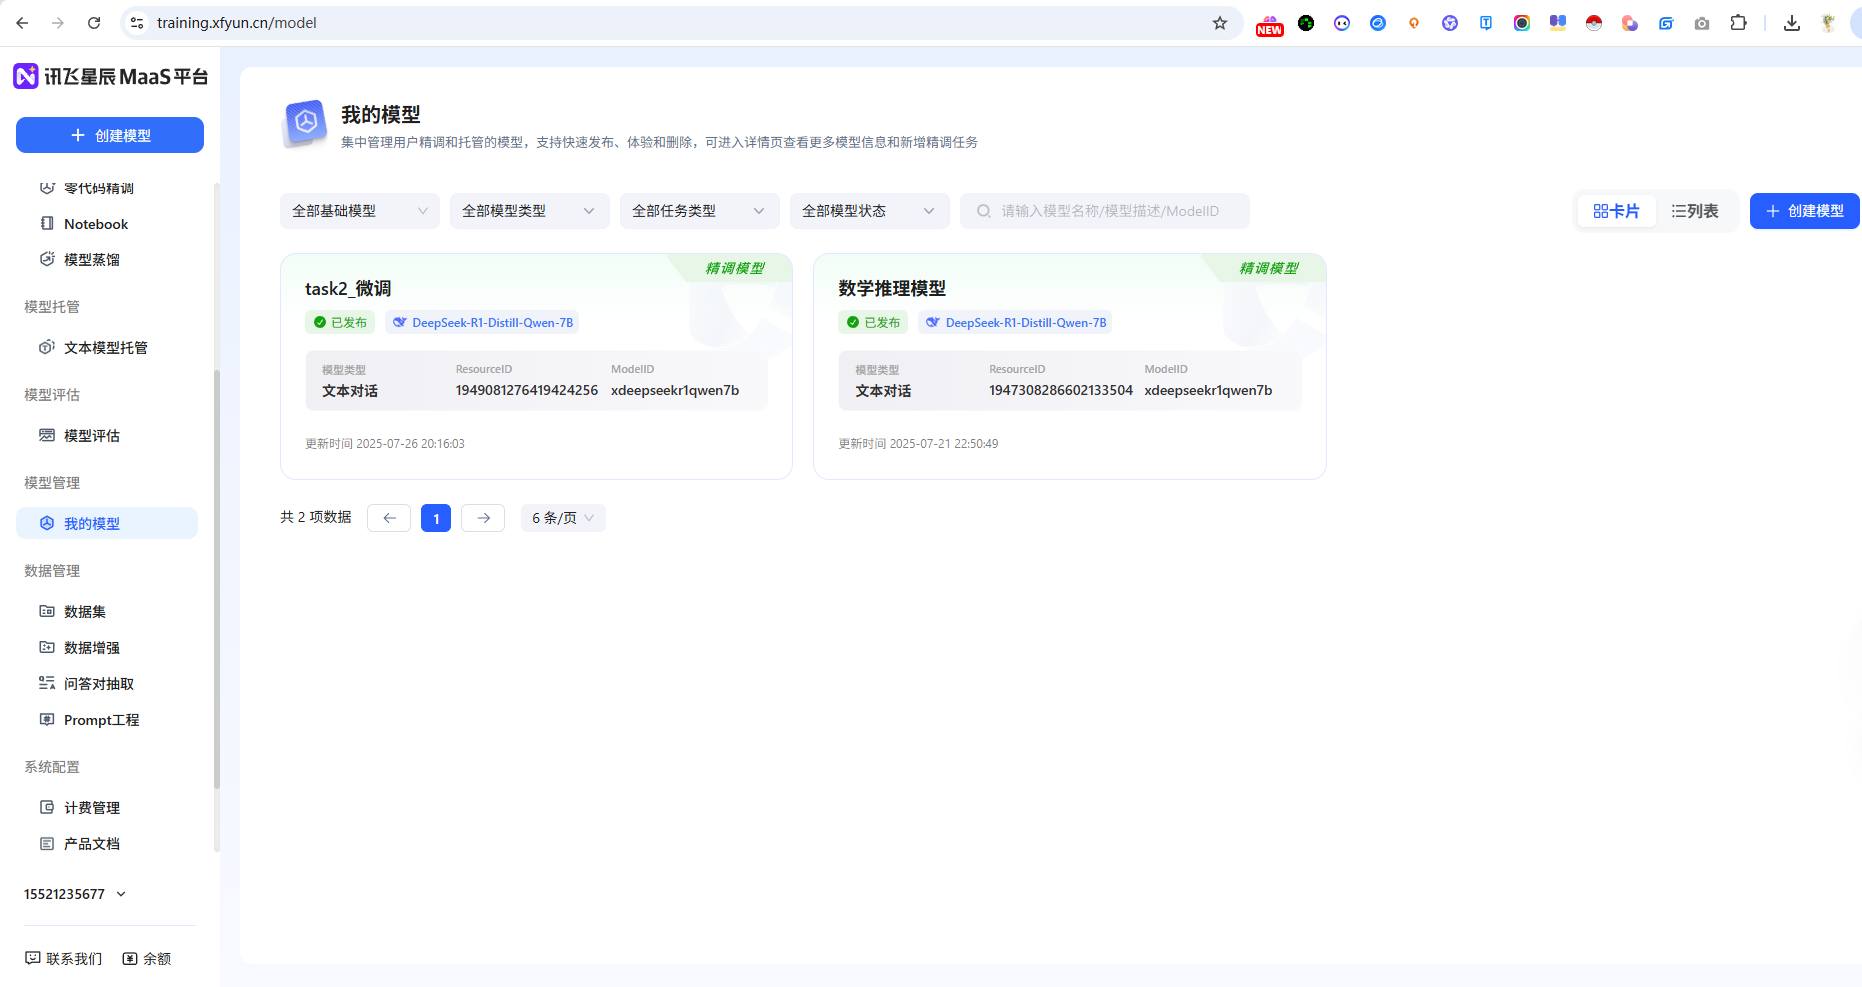Click 联系我们 at sidebar bottom
The image size is (1862, 987).
point(64,958)
